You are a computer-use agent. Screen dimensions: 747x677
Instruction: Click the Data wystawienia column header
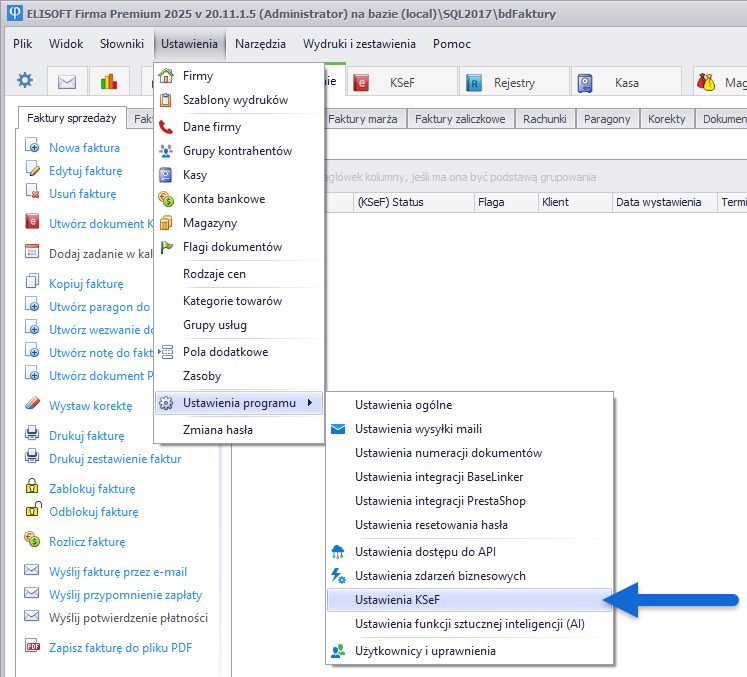[x=658, y=202]
